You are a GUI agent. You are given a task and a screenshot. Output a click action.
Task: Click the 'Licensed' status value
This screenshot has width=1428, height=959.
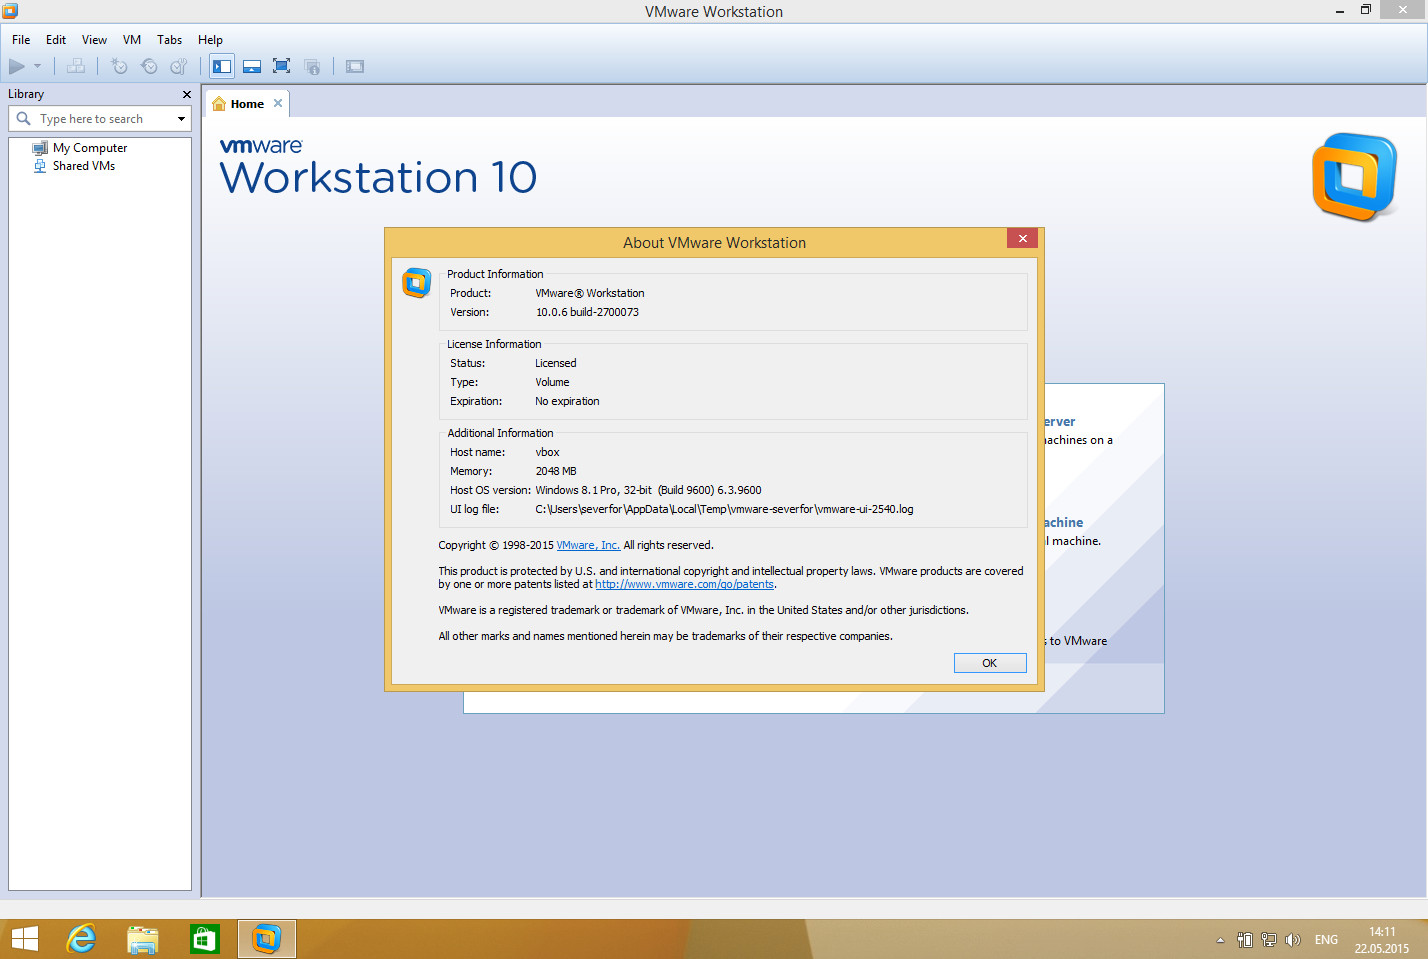(555, 363)
